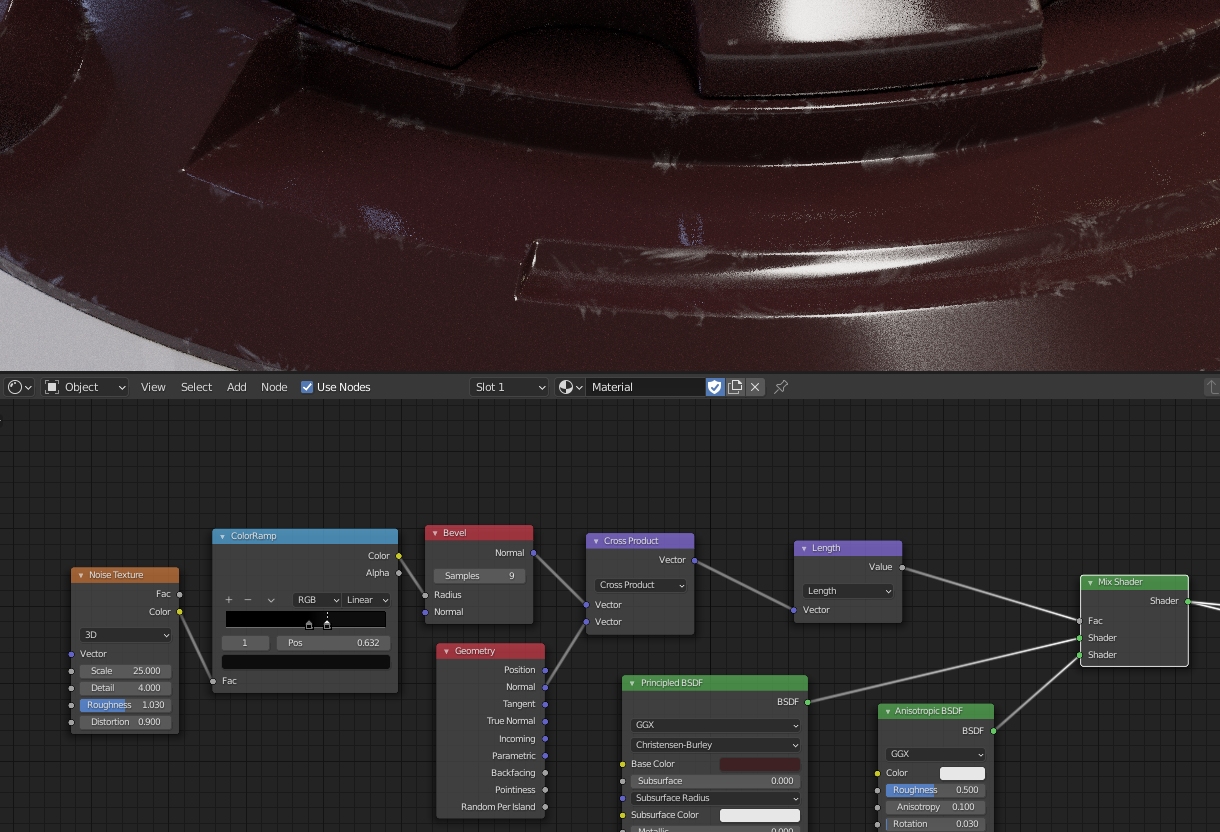Collapse the Noise Texture node

click(81, 575)
